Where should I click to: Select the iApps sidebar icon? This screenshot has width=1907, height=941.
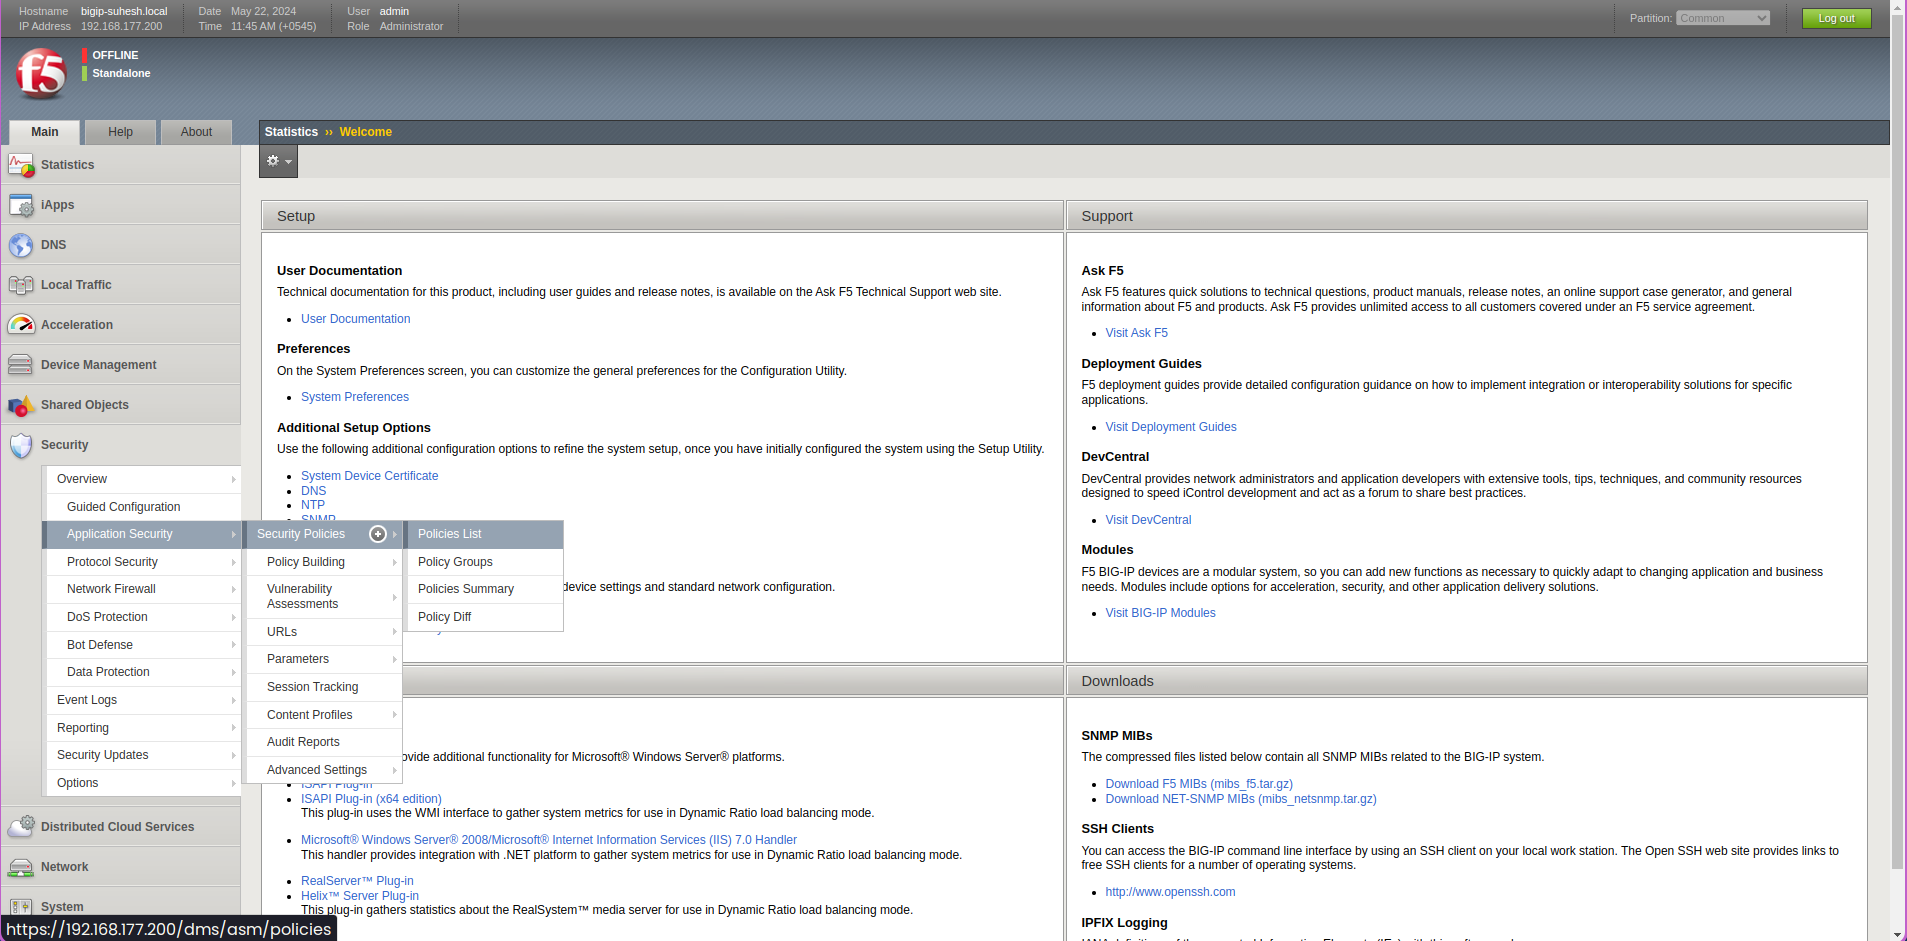click(x=21, y=205)
